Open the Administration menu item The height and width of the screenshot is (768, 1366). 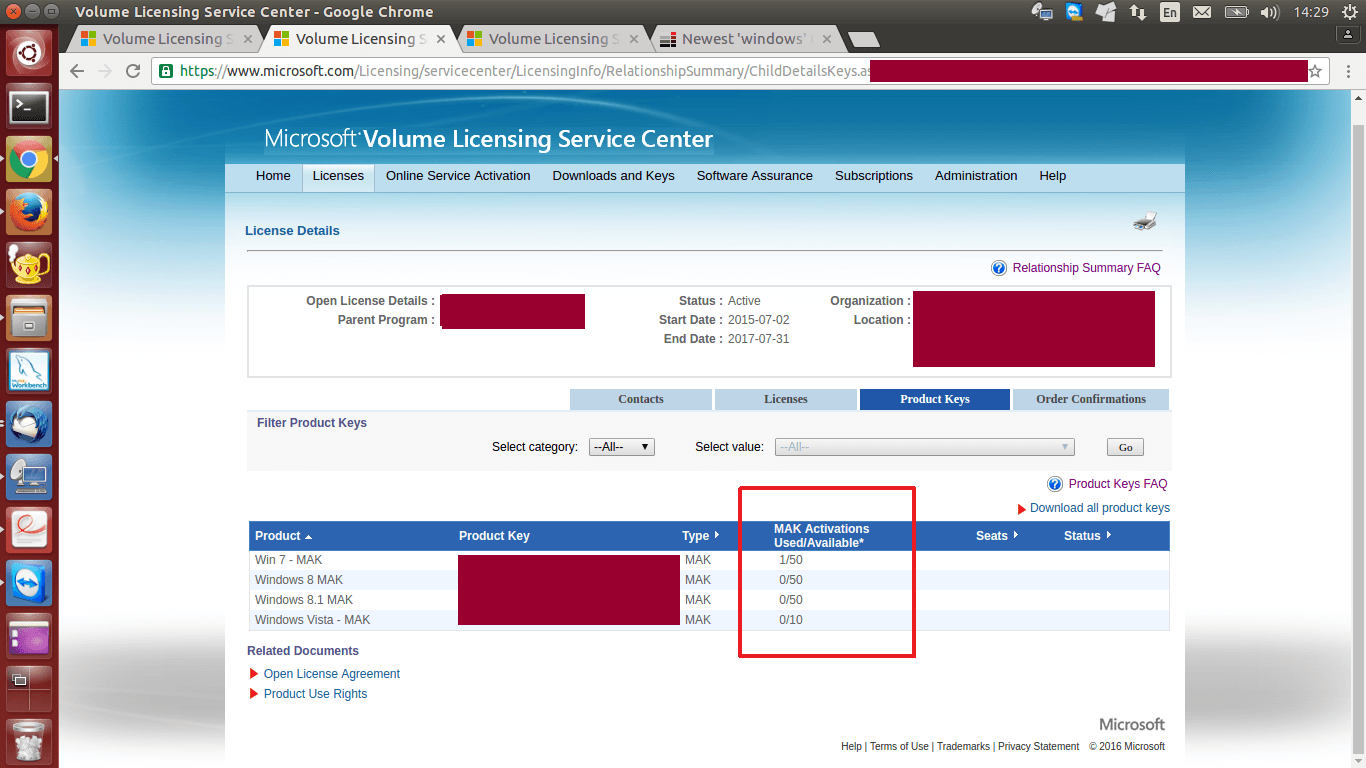pos(976,176)
